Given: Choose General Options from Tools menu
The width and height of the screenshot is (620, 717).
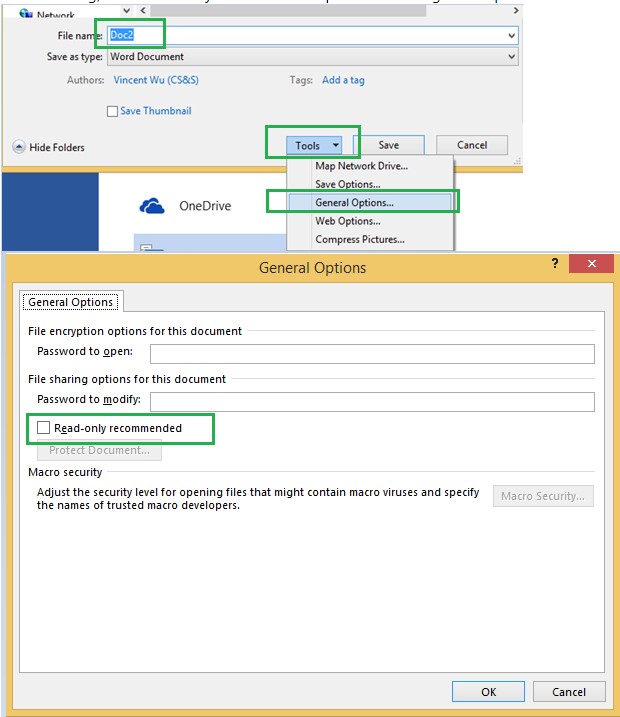Looking at the screenshot, I should pos(370,203).
